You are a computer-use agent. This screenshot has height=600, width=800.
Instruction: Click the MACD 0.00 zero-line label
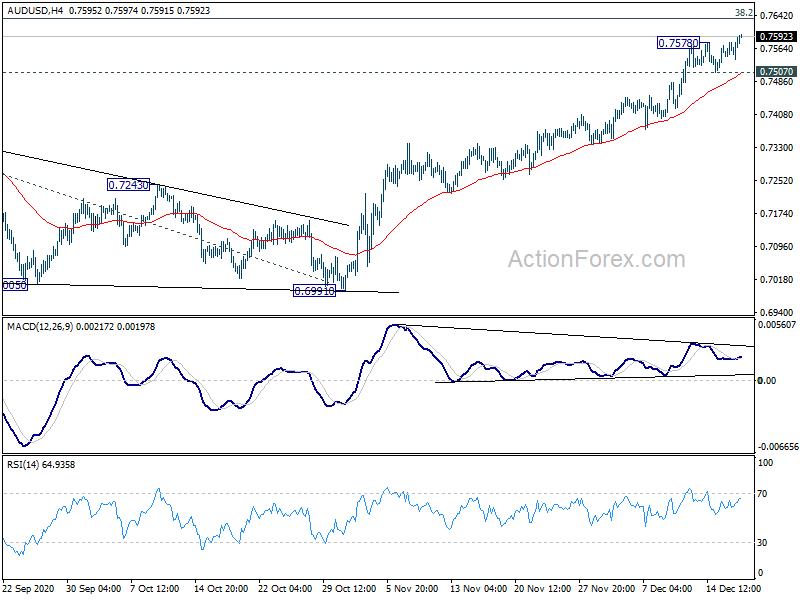[x=767, y=381]
